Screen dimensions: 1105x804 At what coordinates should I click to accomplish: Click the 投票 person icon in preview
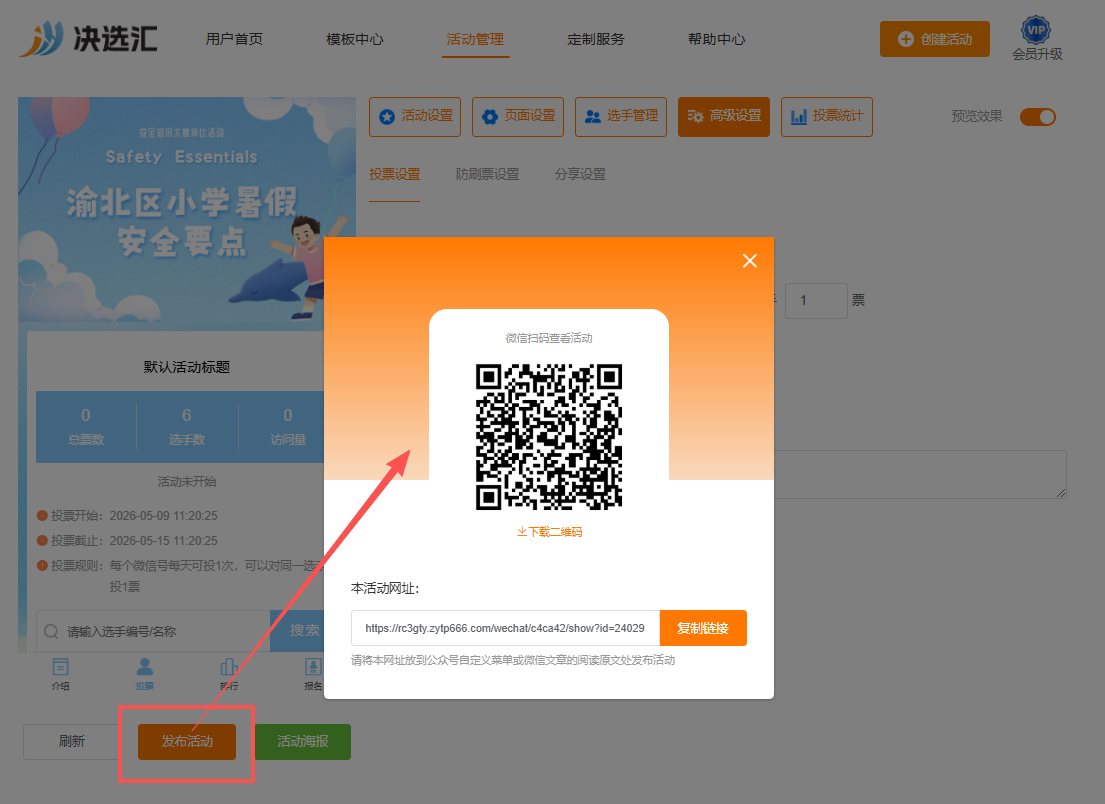(x=144, y=674)
